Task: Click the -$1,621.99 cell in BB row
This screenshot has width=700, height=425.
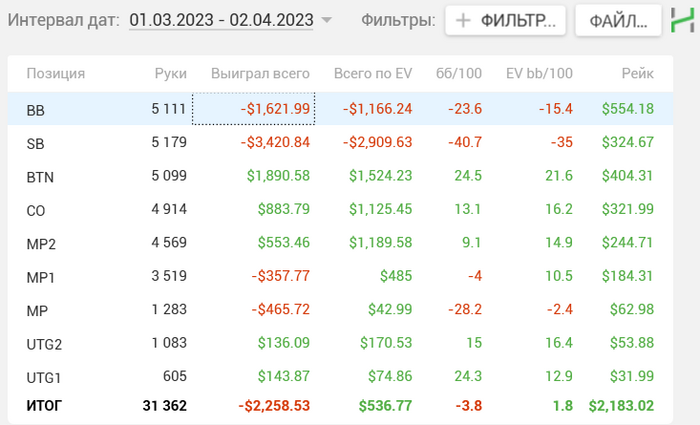Action: coord(253,109)
